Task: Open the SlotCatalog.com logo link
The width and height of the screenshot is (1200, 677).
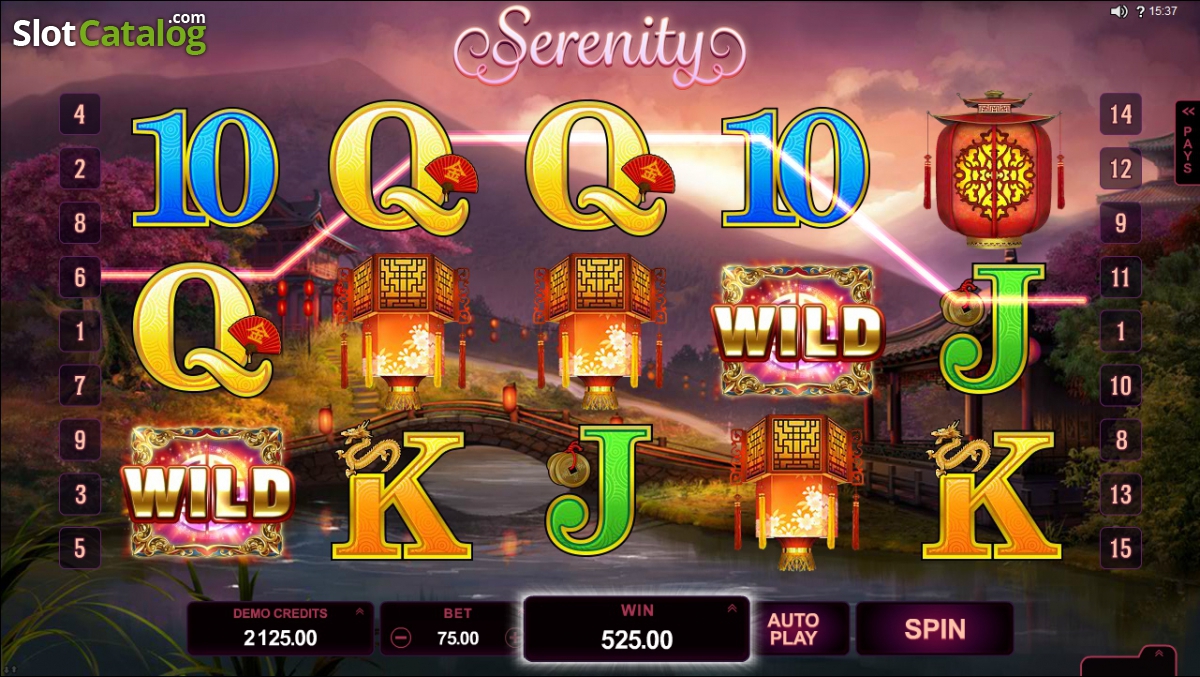Action: pos(109,32)
